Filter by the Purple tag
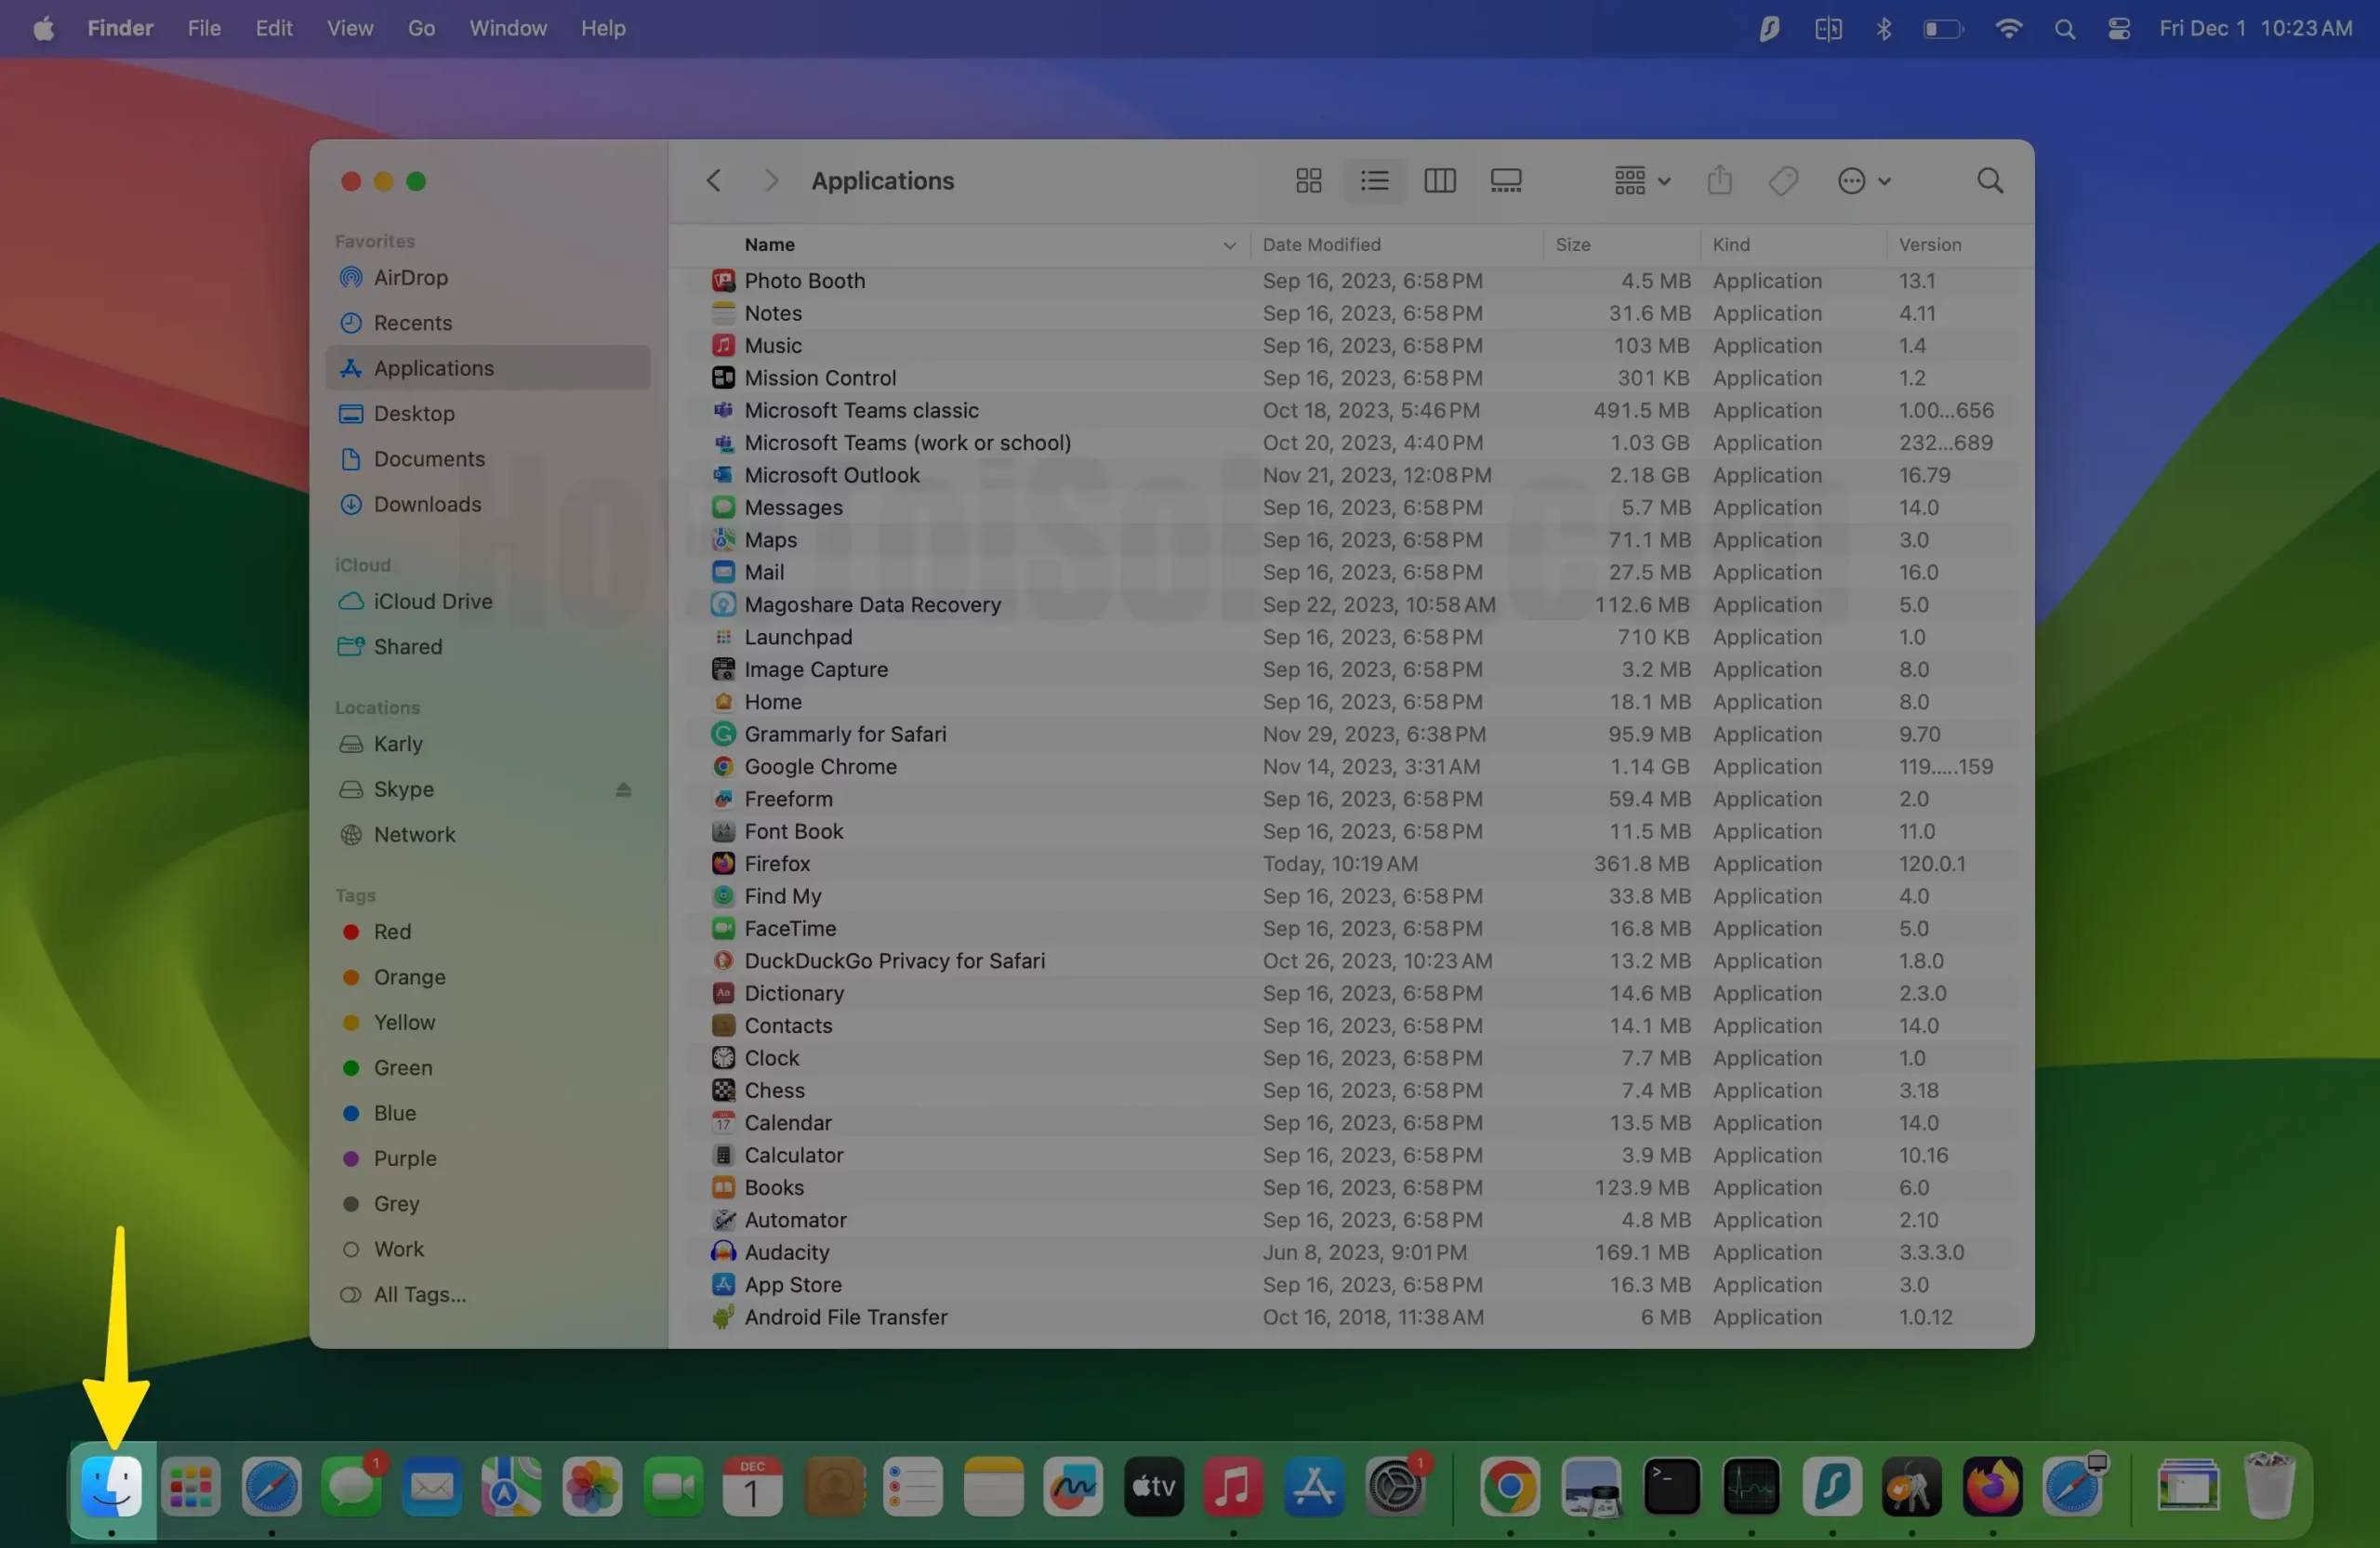 (x=488, y=1158)
